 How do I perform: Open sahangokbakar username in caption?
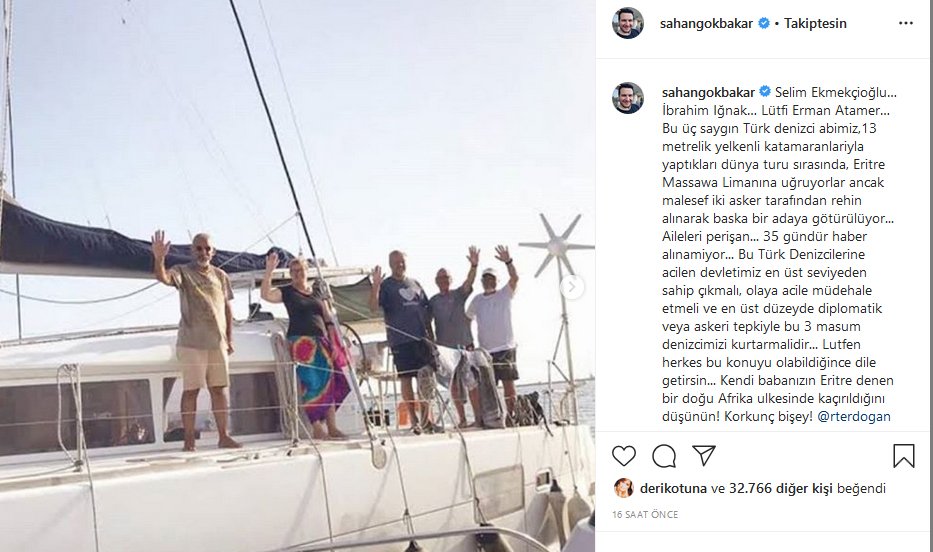pos(708,92)
